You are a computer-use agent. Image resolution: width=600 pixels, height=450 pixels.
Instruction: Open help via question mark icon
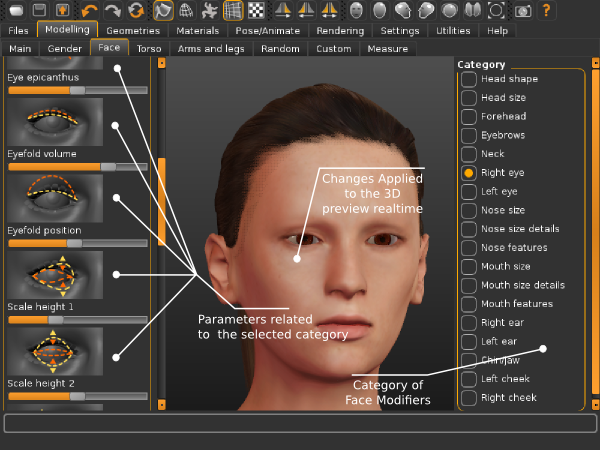coord(546,11)
